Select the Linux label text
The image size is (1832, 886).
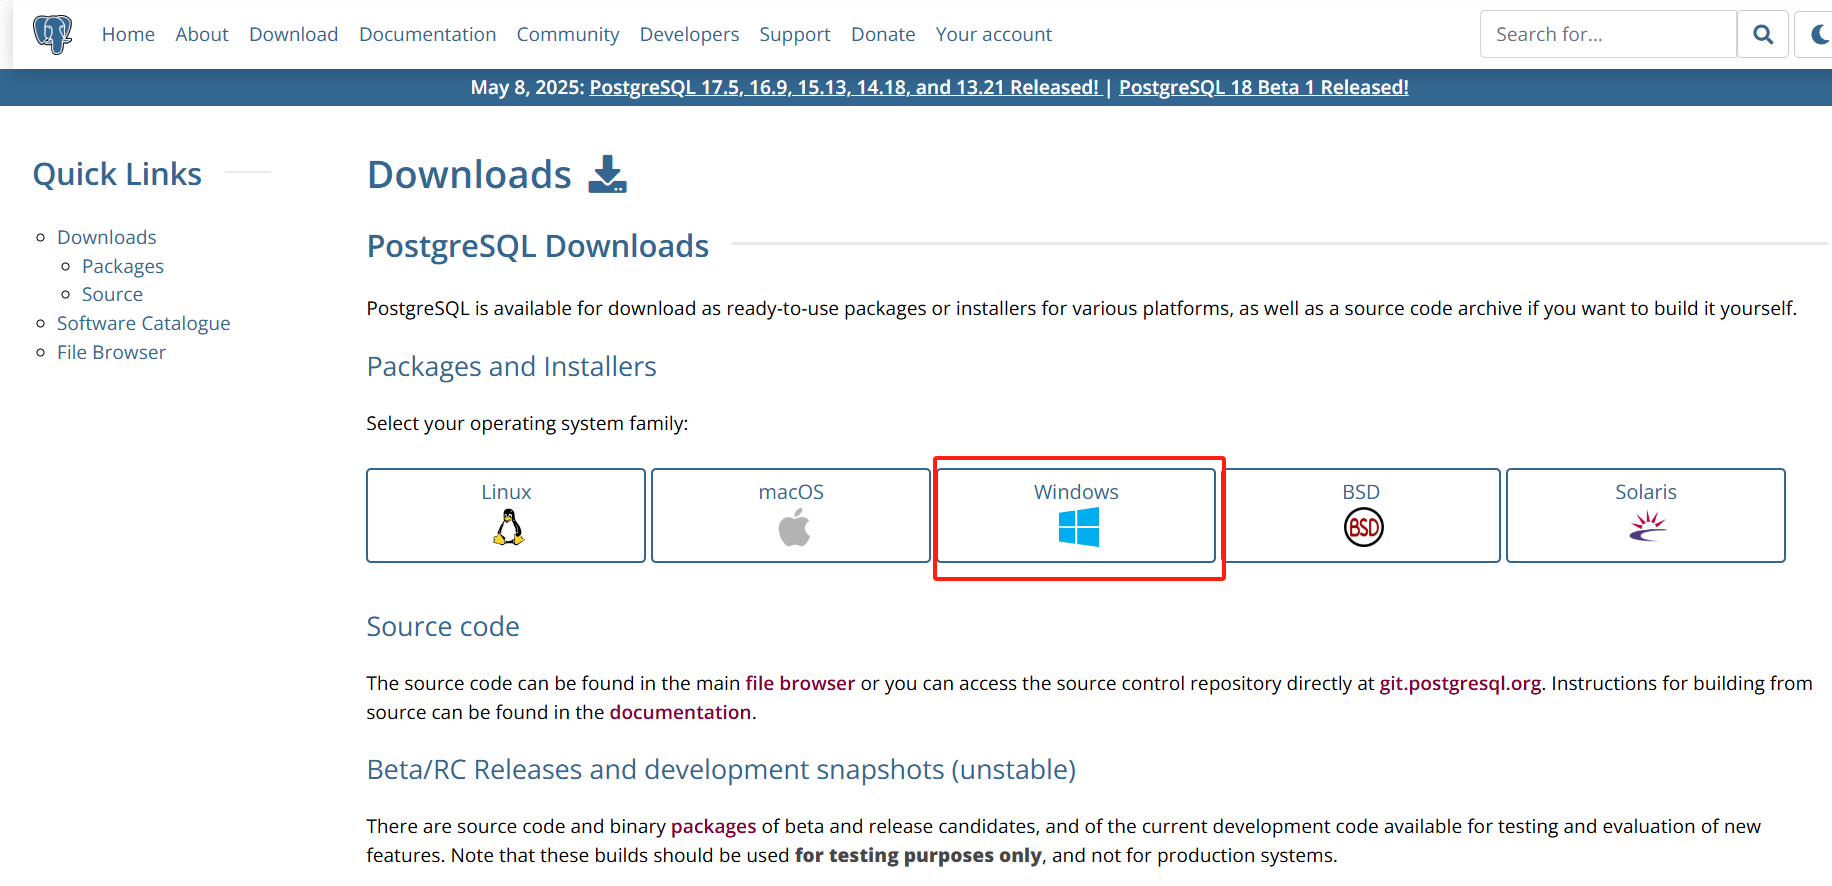(x=506, y=492)
